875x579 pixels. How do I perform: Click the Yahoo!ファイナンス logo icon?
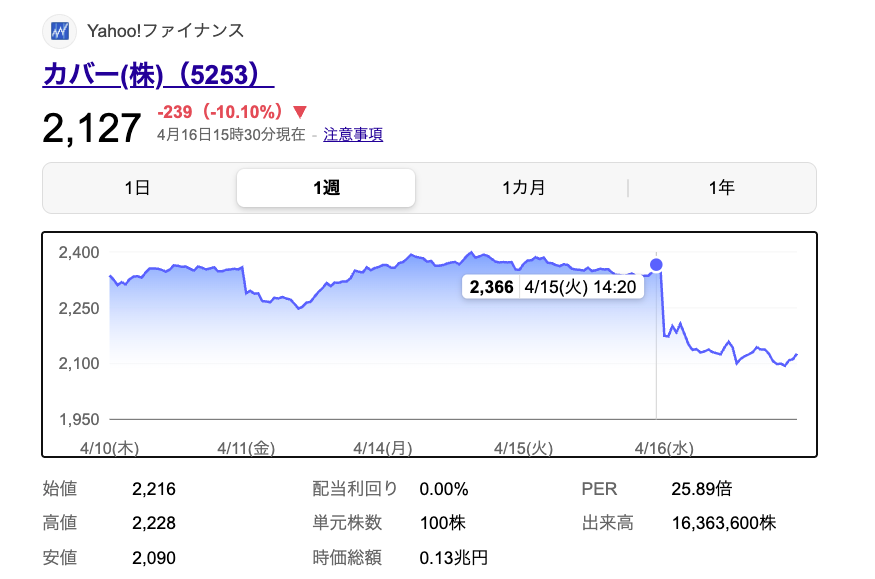(x=60, y=31)
